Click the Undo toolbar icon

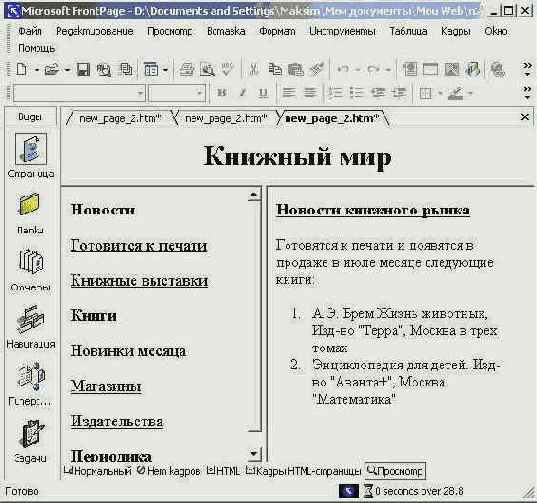343,70
